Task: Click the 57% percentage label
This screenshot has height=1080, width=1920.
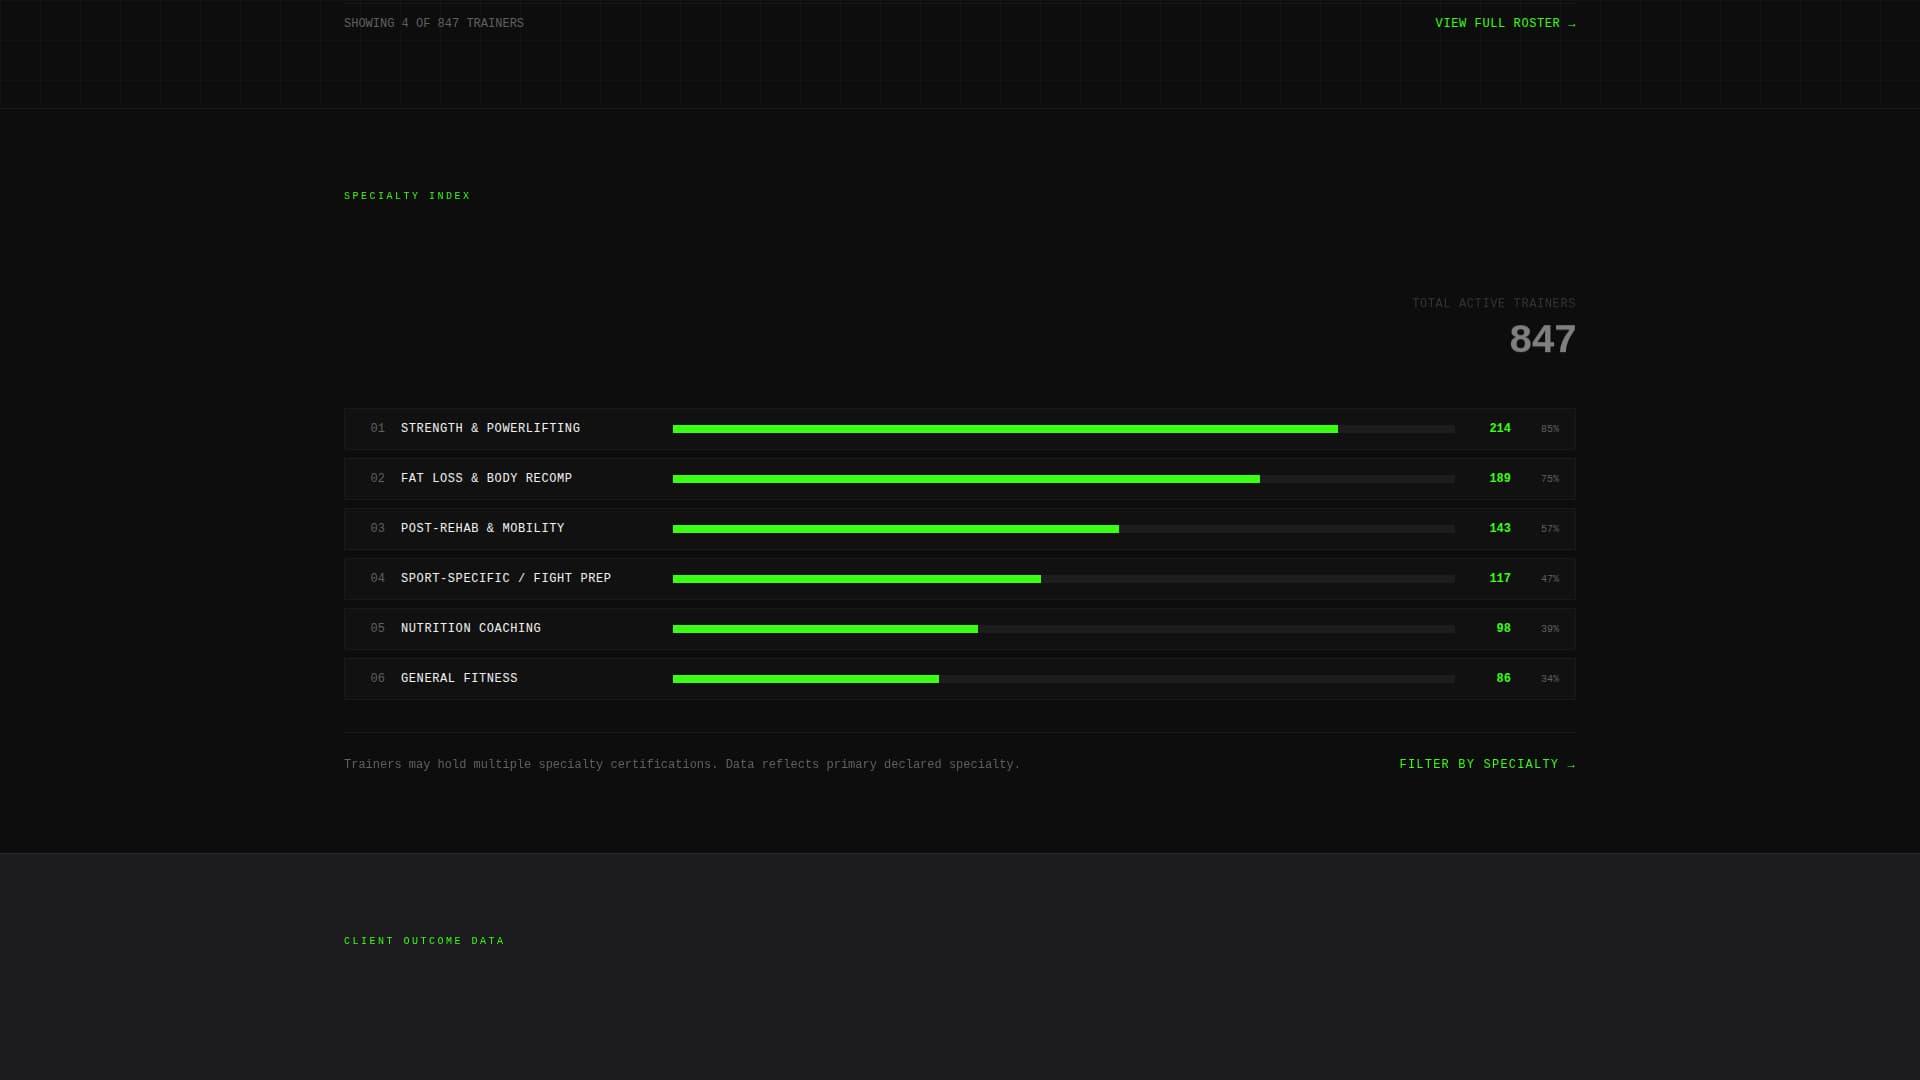Action: coord(1549,529)
